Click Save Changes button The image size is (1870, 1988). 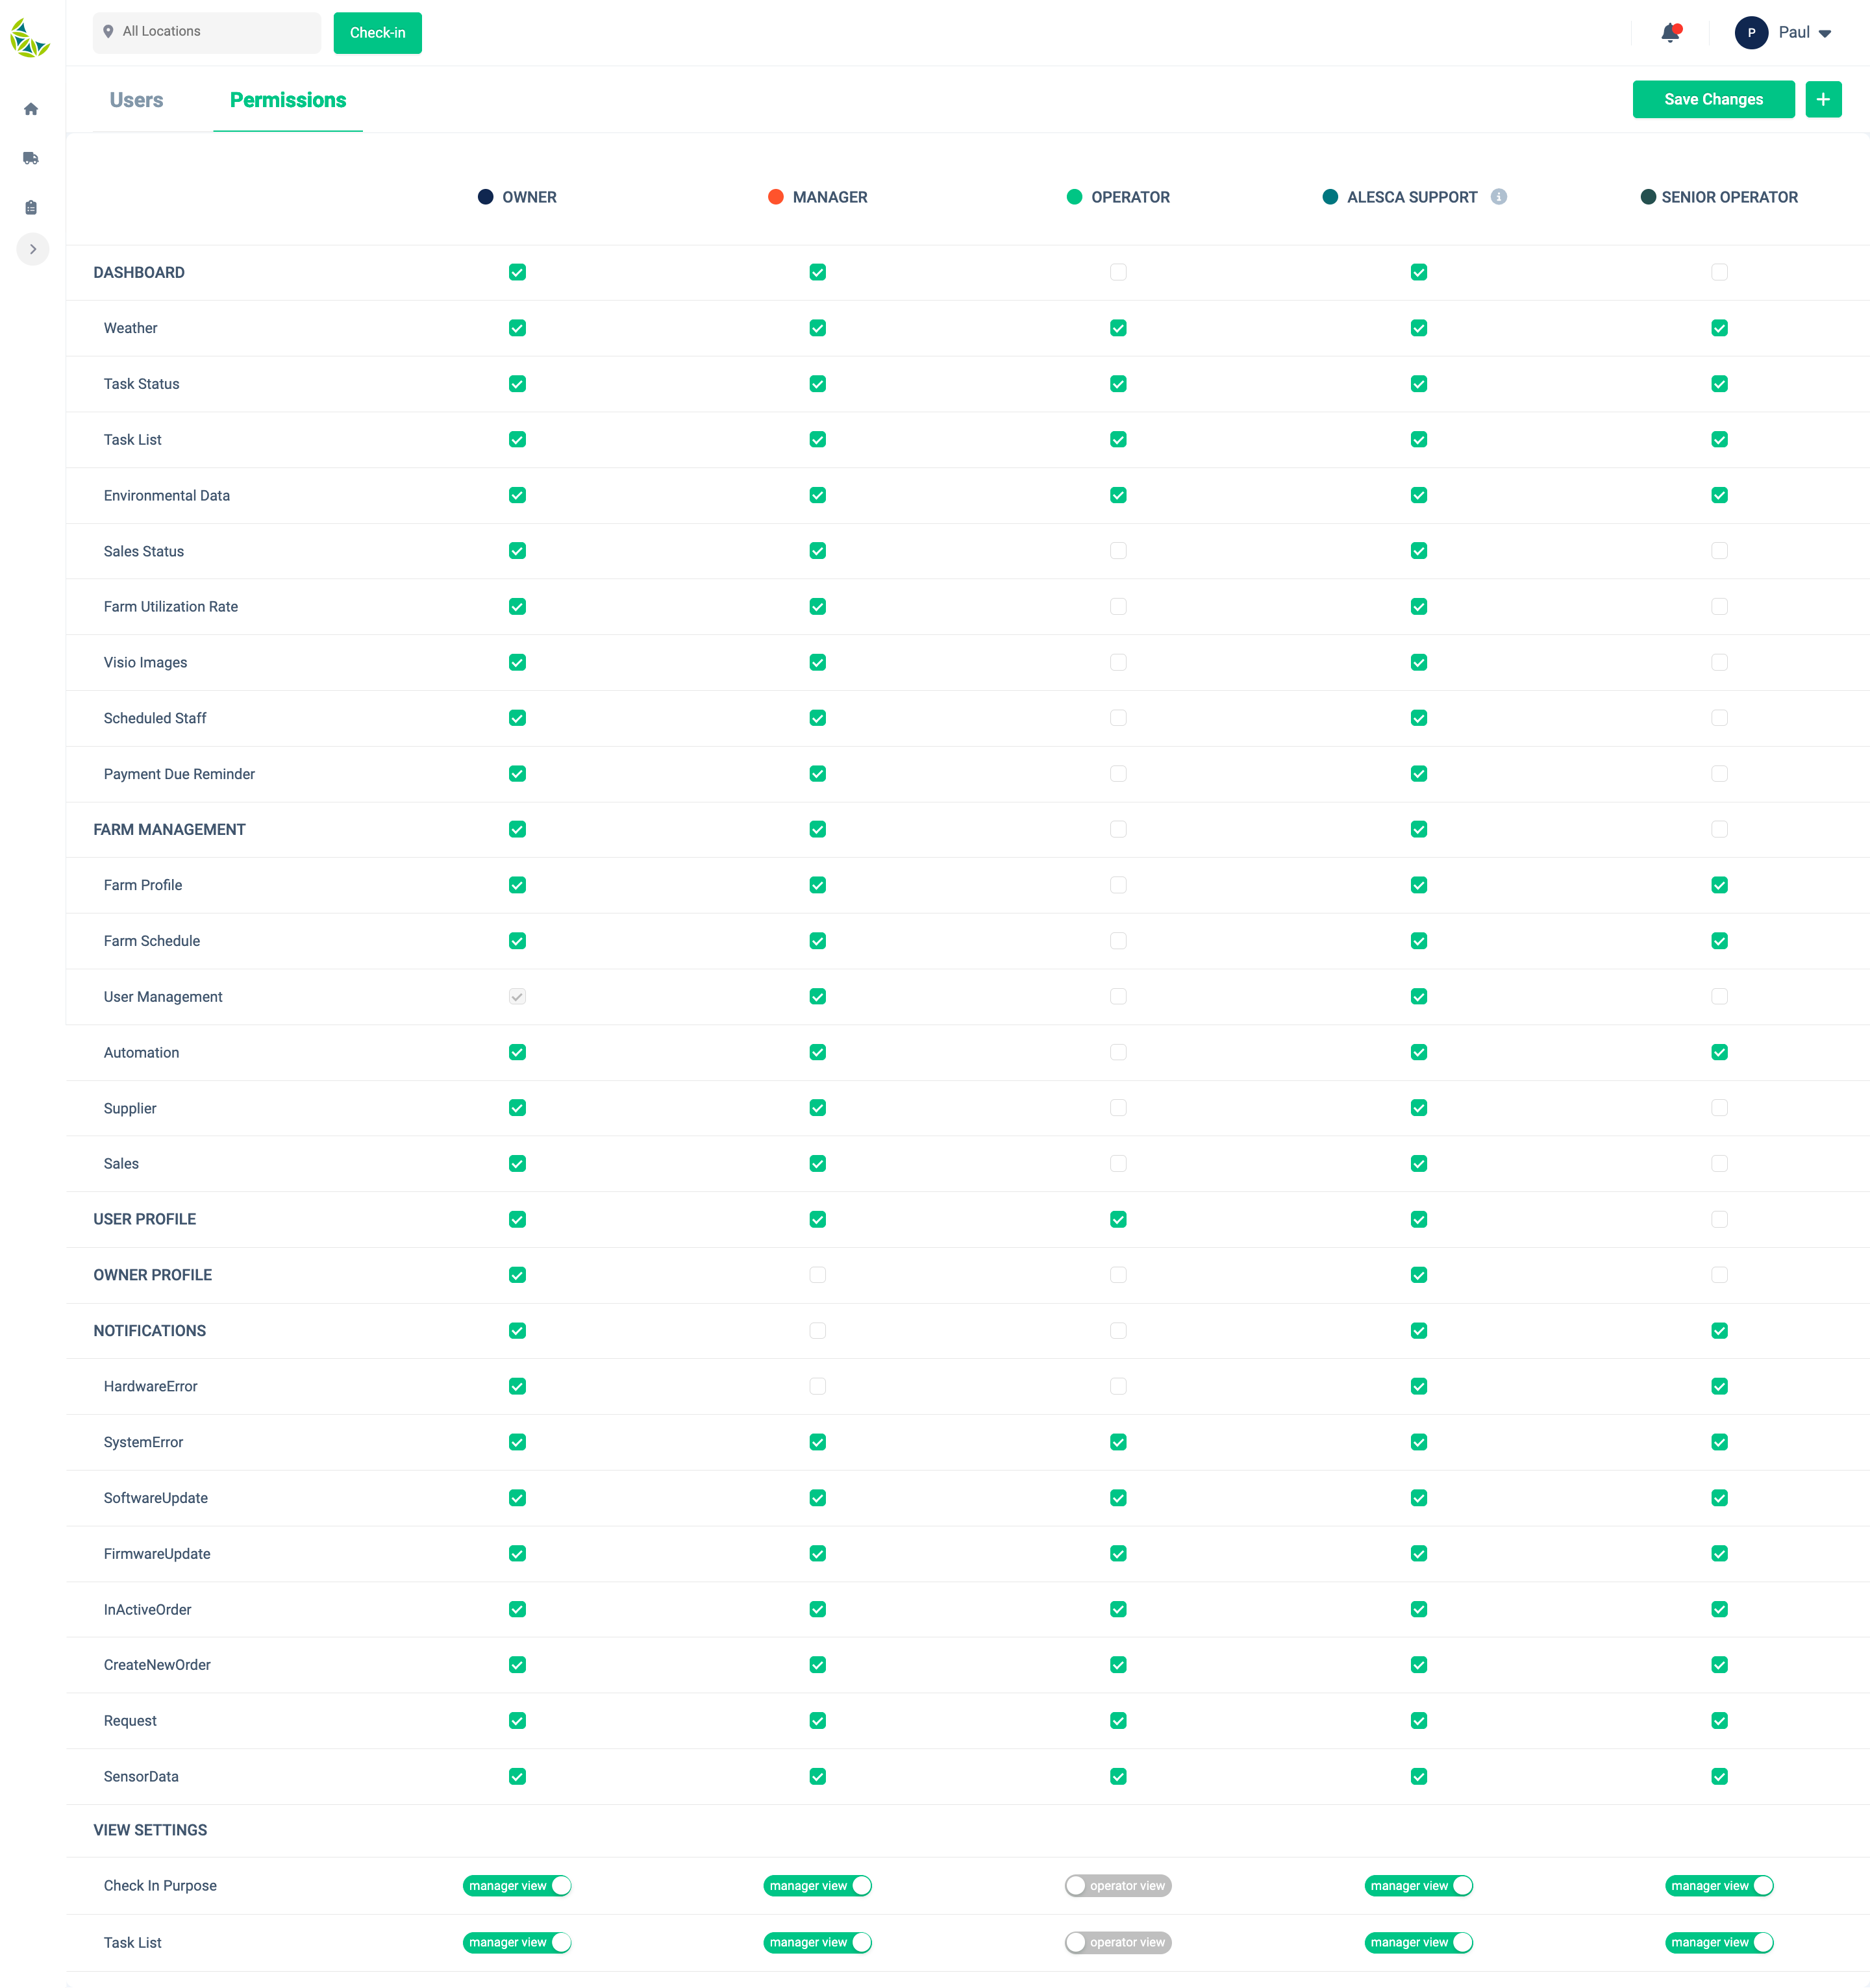click(1713, 99)
